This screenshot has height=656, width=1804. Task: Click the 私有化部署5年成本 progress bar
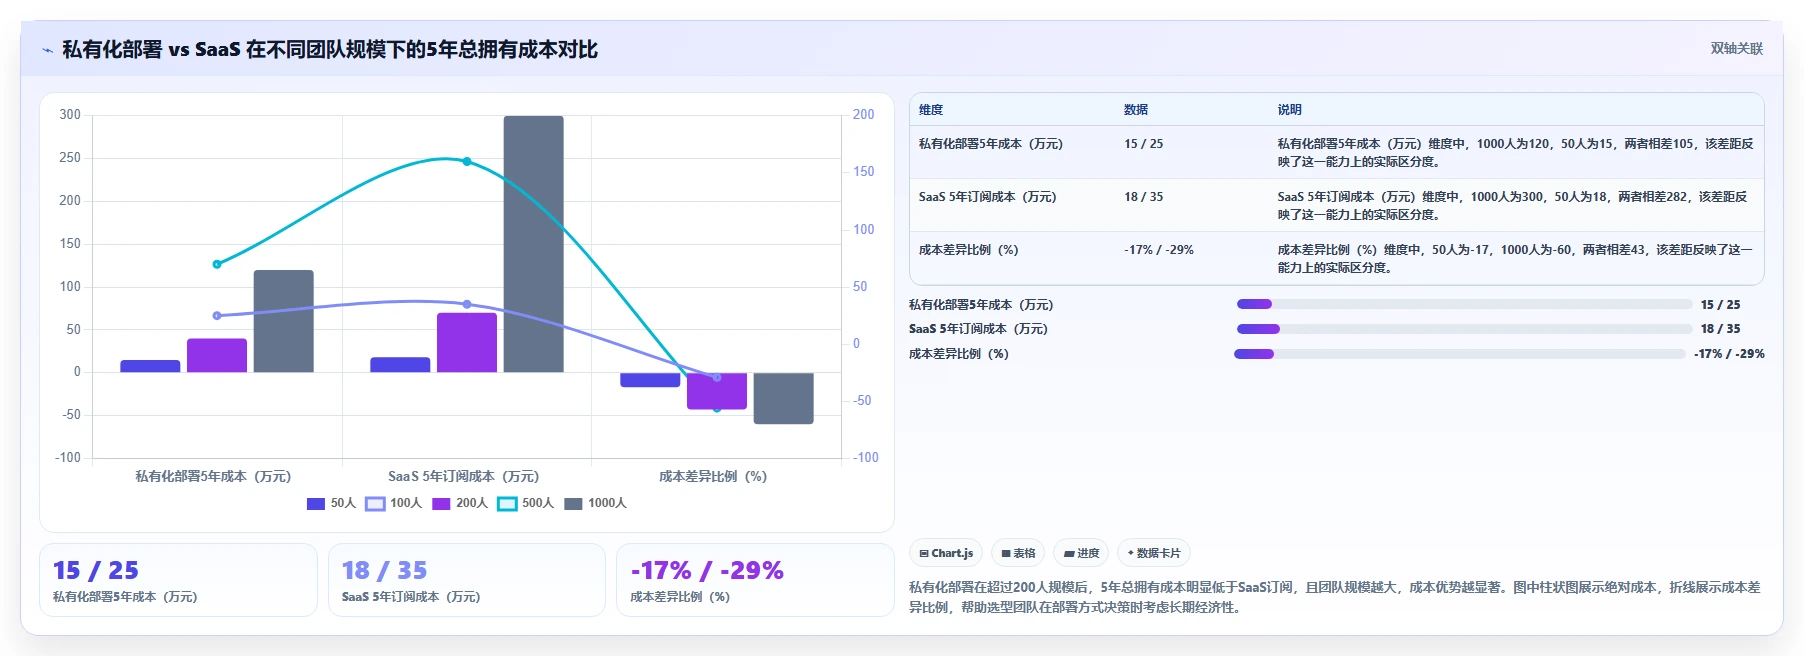click(x=1464, y=305)
